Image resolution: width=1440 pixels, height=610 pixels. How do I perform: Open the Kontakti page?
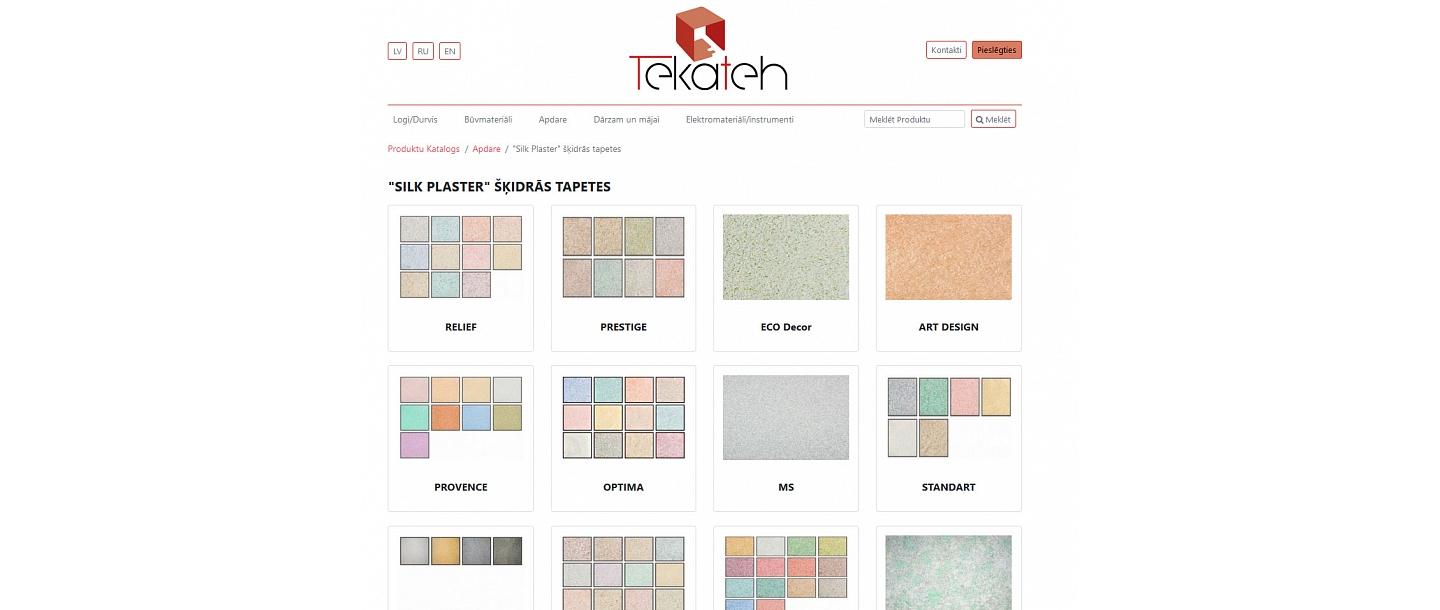pyautogui.click(x=945, y=49)
